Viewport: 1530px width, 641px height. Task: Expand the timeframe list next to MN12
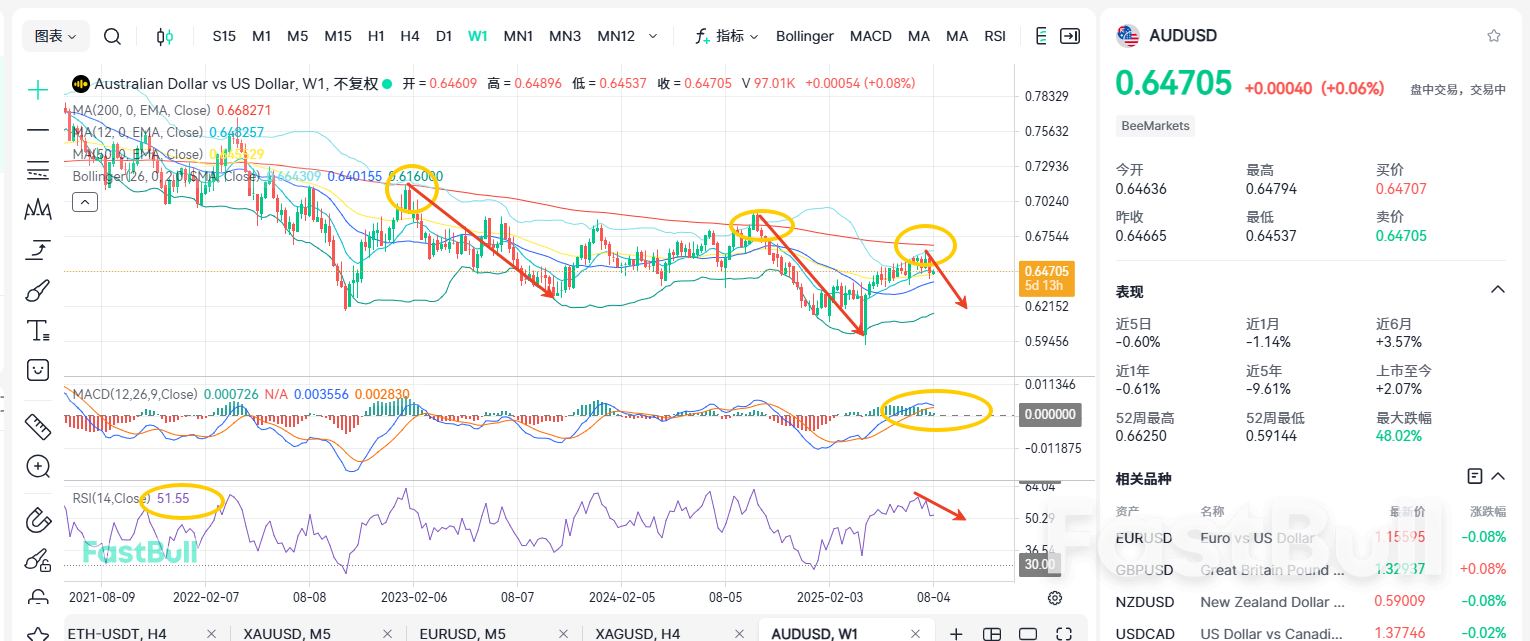[653, 36]
